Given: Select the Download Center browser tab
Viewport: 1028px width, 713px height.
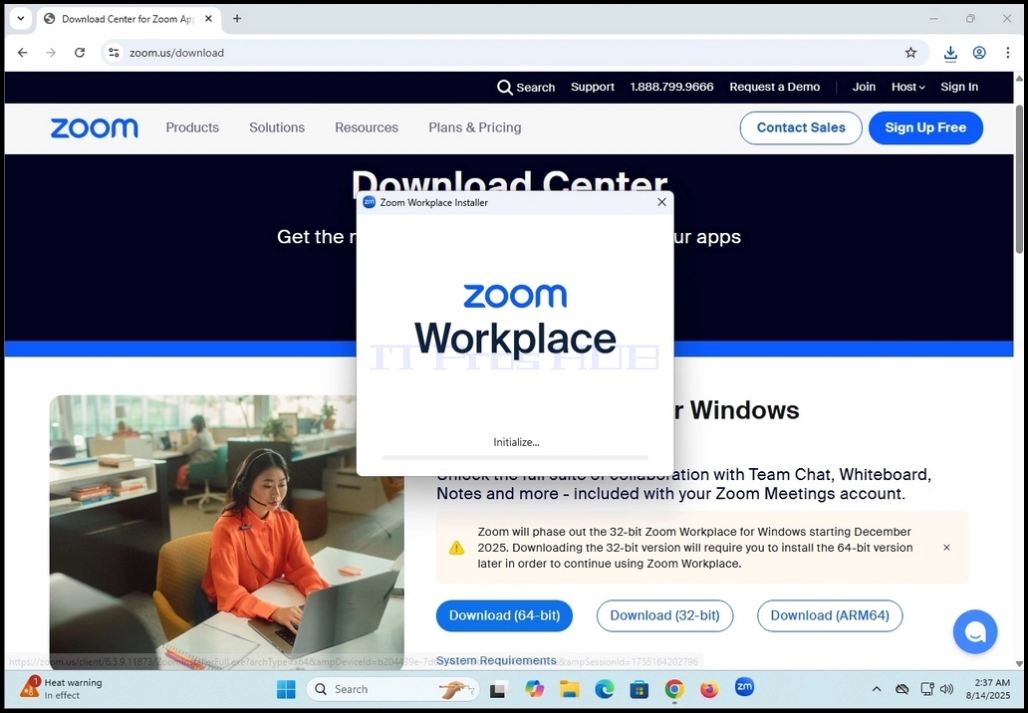Looking at the screenshot, I should pyautogui.click(x=128, y=19).
